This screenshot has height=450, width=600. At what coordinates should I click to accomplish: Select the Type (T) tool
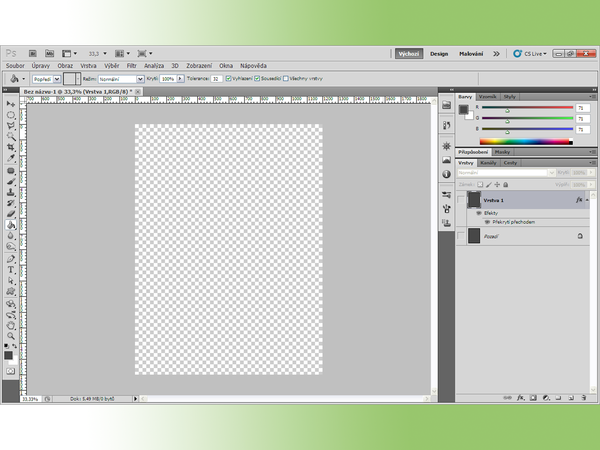pos(11,269)
